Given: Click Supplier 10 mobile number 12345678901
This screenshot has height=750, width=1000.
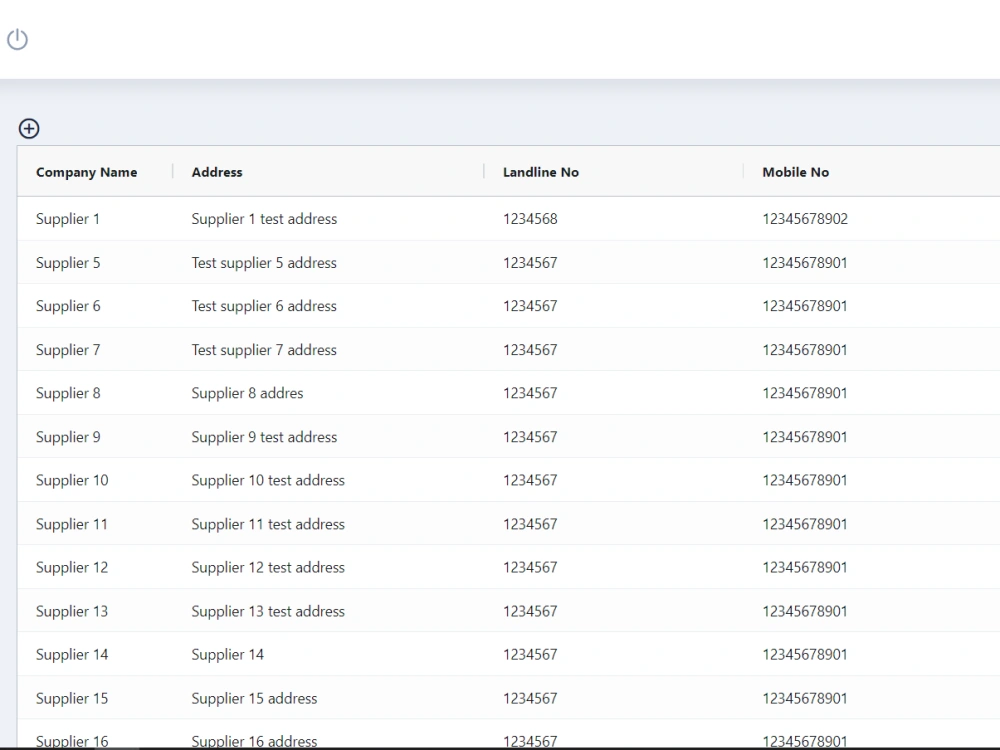Looking at the screenshot, I should pyautogui.click(x=805, y=480).
